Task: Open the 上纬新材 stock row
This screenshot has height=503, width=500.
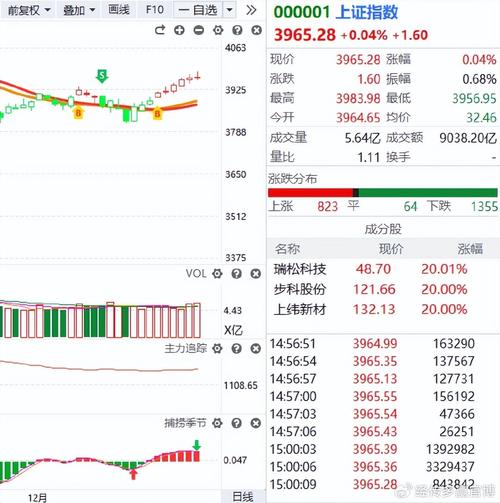Action: coord(383,310)
